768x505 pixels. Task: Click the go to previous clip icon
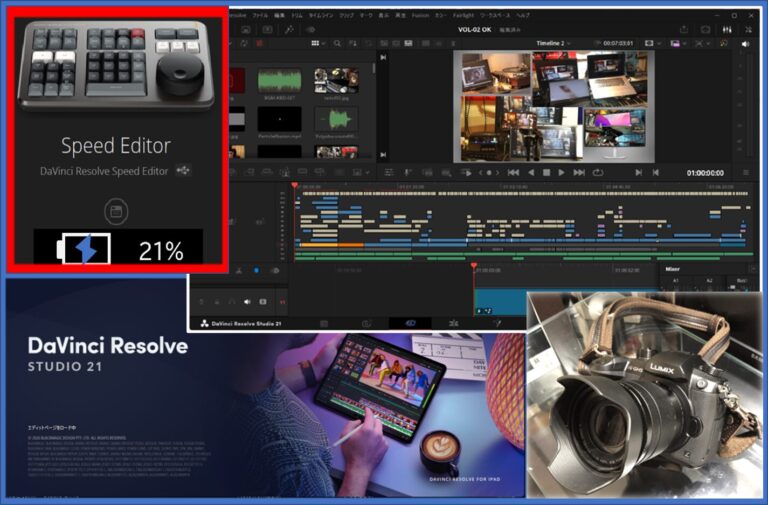click(x=655, y=172)
